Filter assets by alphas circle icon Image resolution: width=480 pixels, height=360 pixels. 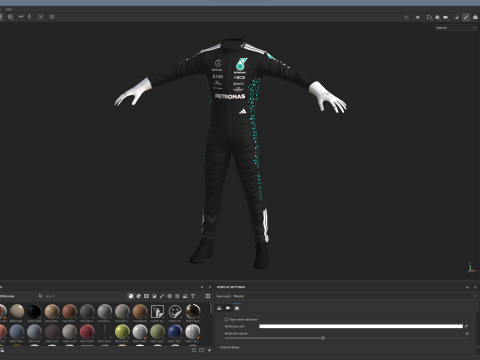170,296
